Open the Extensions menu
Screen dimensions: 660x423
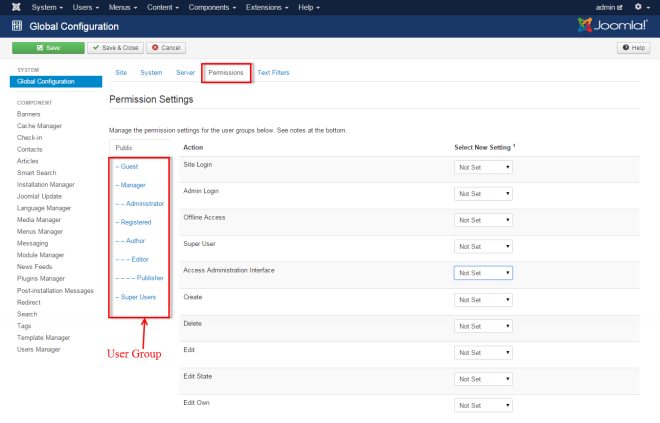coord(267,7)
